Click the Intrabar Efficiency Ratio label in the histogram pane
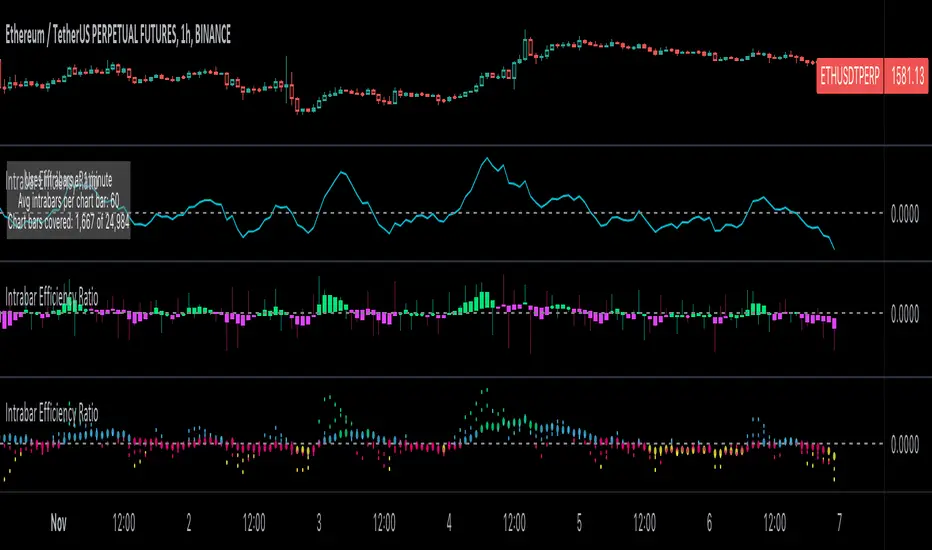The width and height of the screenshot is (932, 550). click(52, 297)
